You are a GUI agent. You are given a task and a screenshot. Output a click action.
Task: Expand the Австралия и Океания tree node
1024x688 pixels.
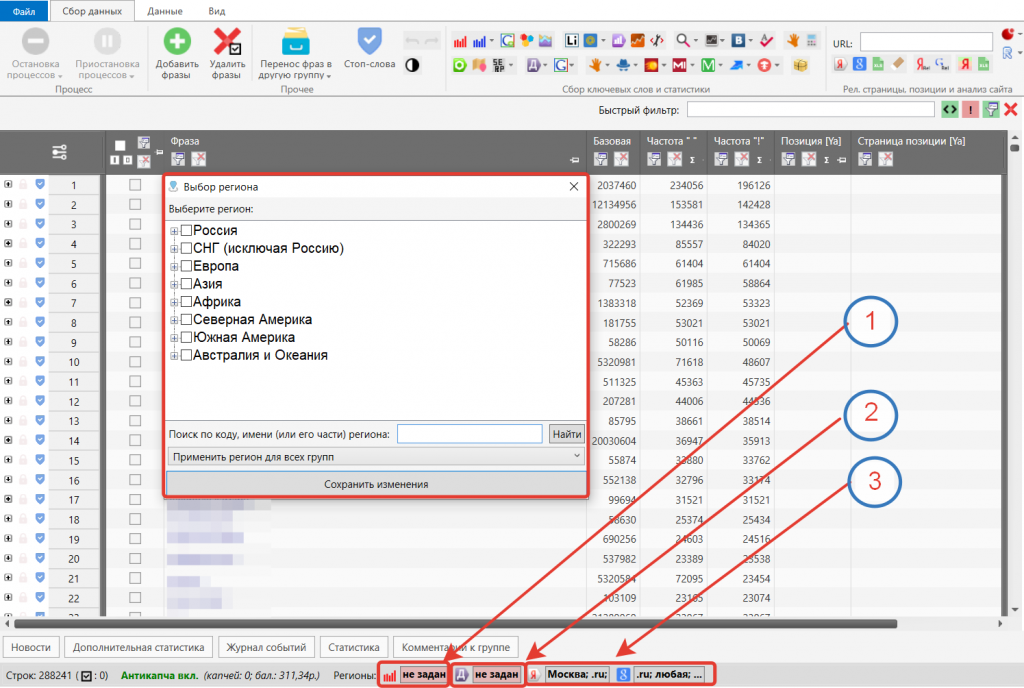tap(174, 356)
